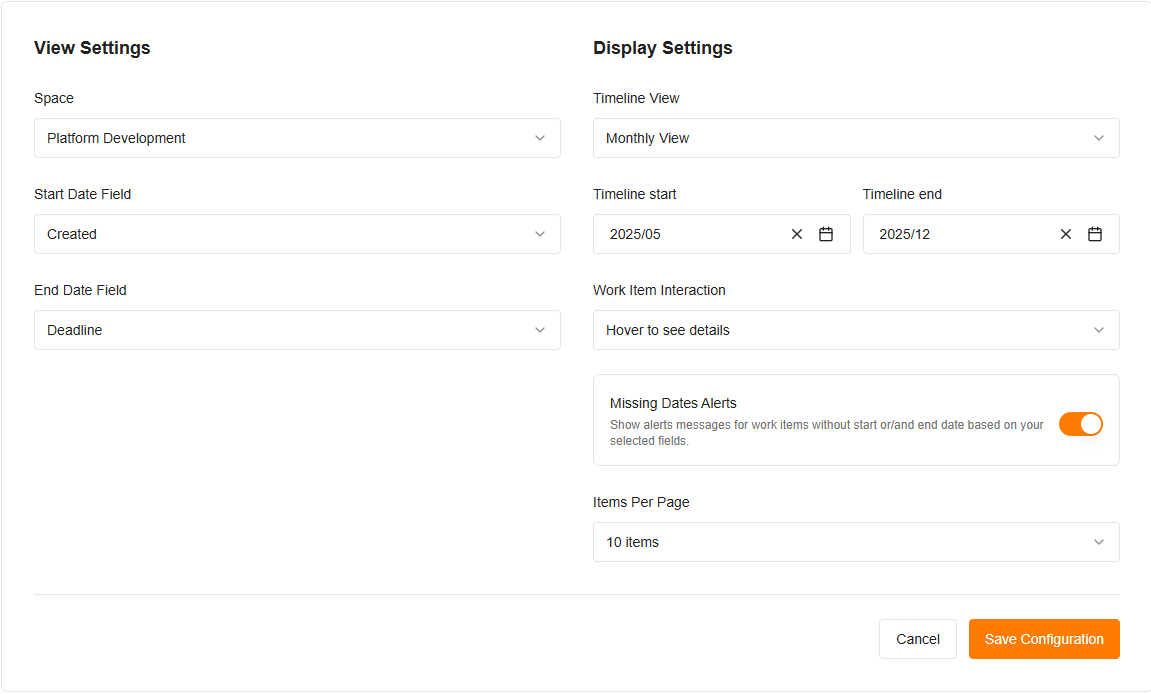1151x694 pixels.
Task: Open the Items Per Page dropdown
Action: (x=856, y=541)
